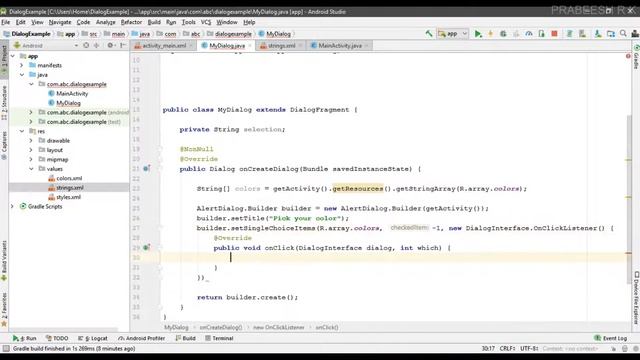640x360 pixels.
Task: Click the onCreateDialog() breadcrumb
Action: click(220, 327)
